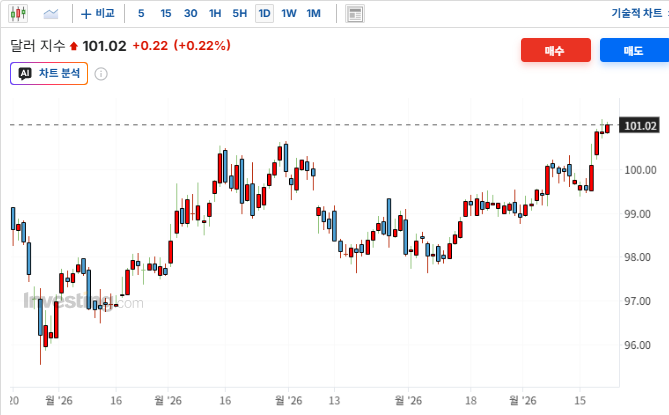Choose the 5H interval
Viewport: 669px width, 415px height.
pyautogui.click(x=240, y=14)
